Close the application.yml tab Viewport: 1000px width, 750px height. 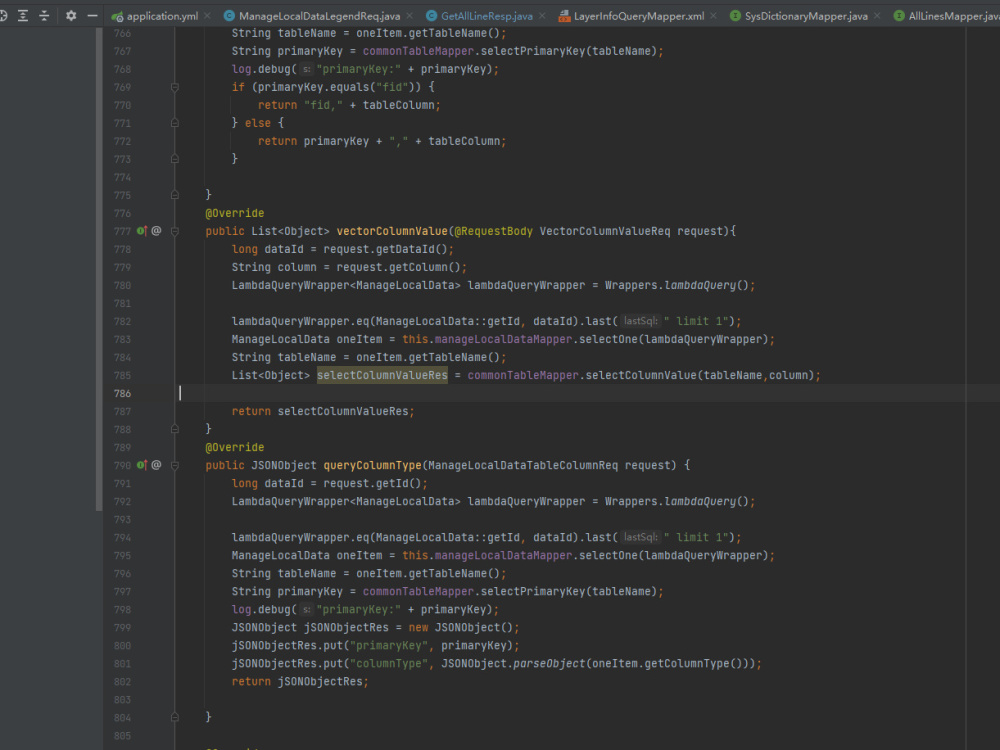207,16
